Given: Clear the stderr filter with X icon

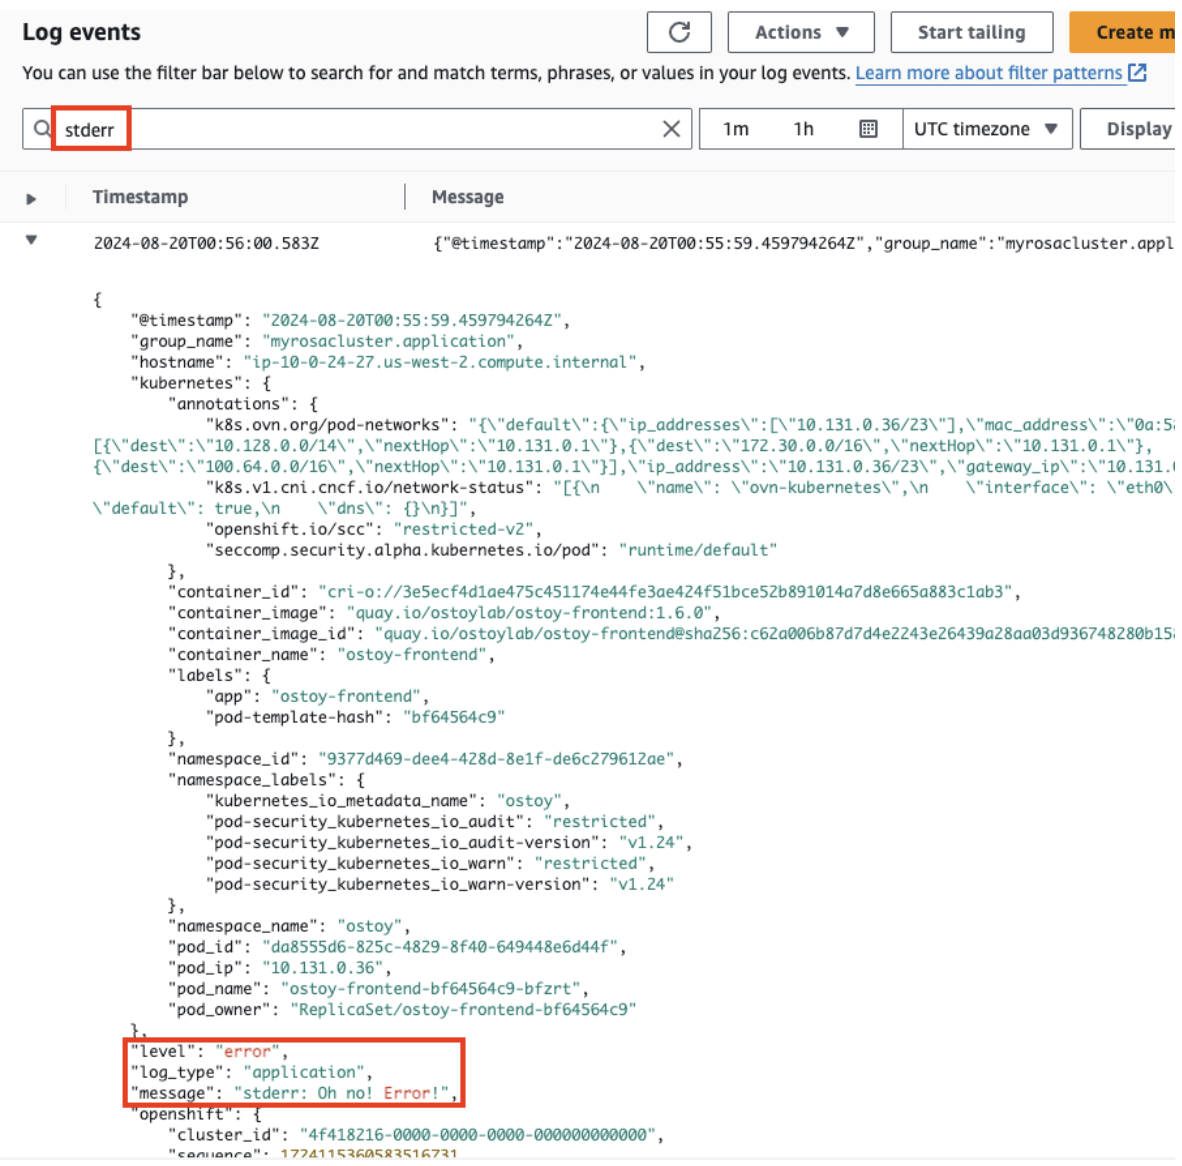Looking at the screenshot, I should coord(671,129).
